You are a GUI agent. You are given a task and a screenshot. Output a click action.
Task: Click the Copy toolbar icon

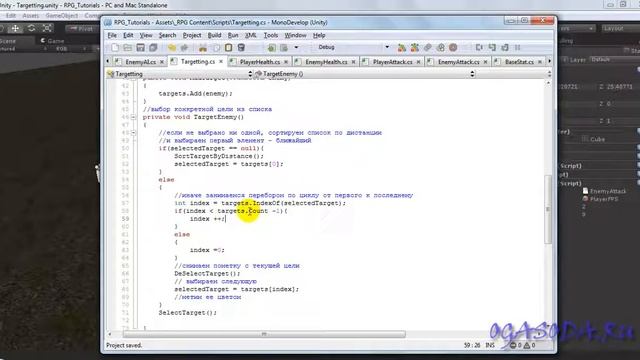[x=216, y=48]
